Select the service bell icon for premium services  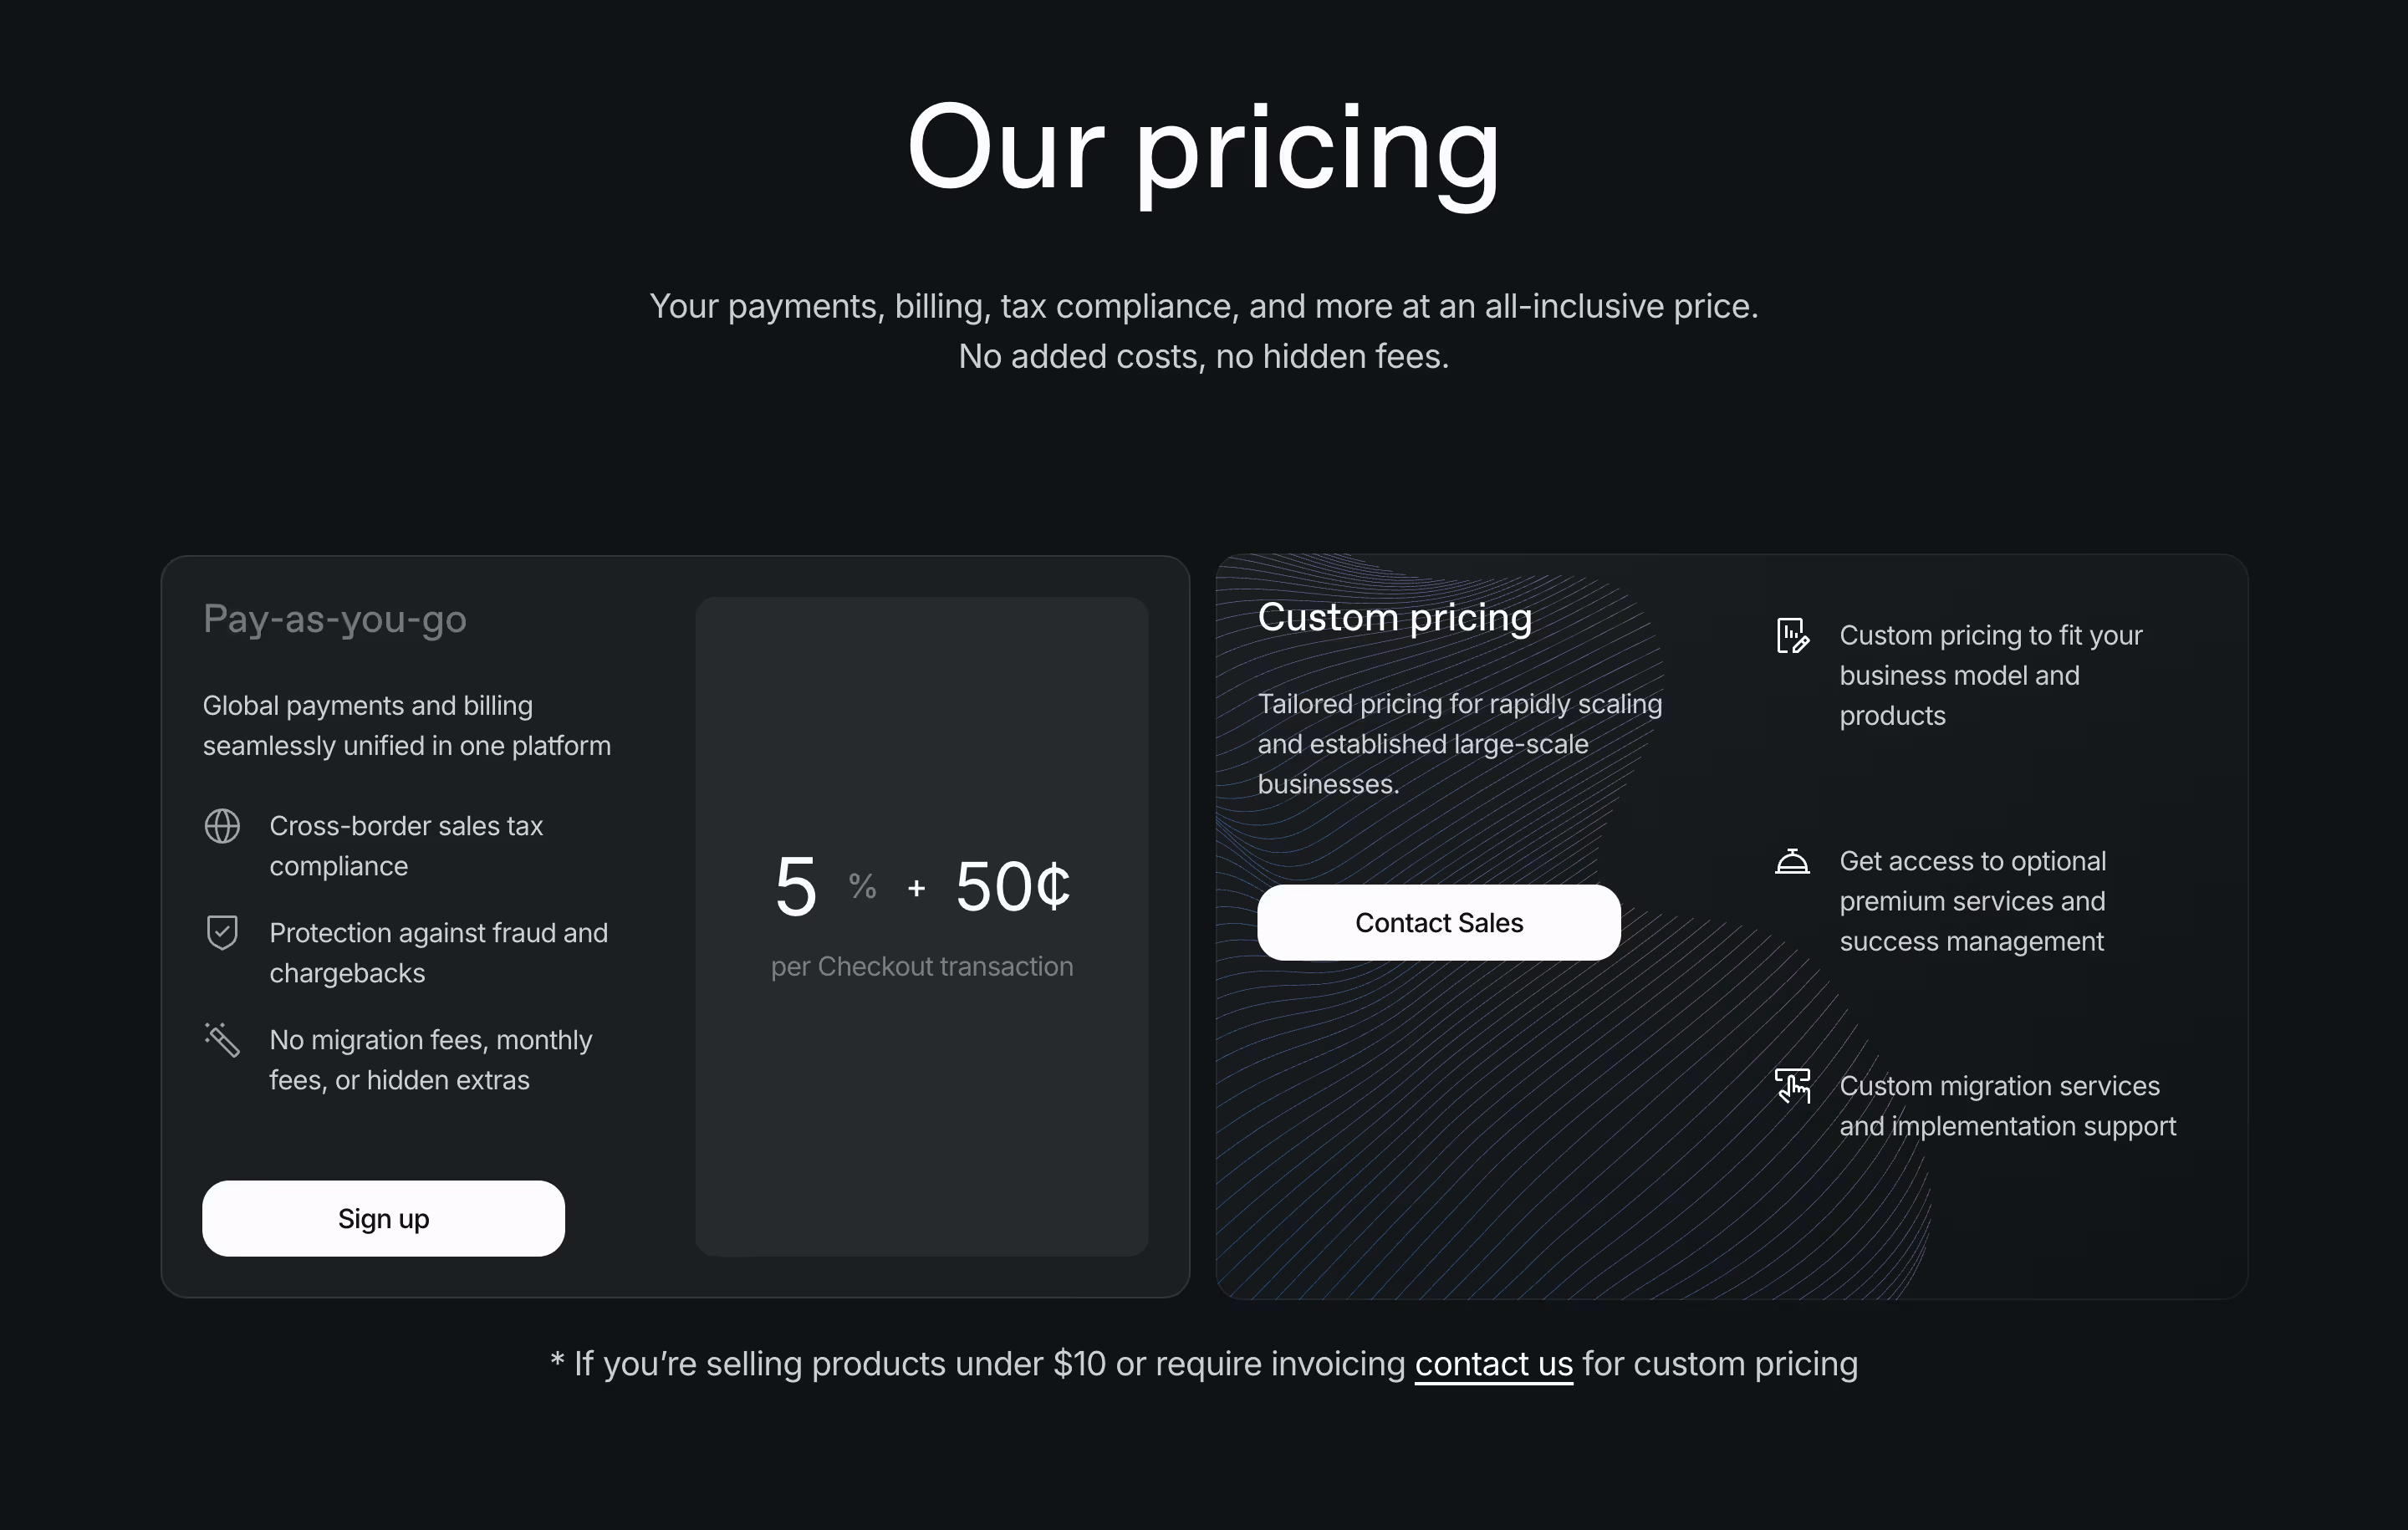pos(1792,860)
